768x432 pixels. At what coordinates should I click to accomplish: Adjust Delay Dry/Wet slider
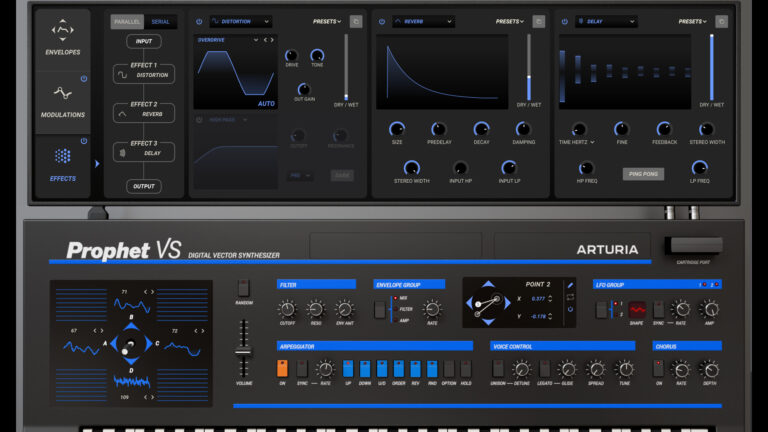(712, 67)
